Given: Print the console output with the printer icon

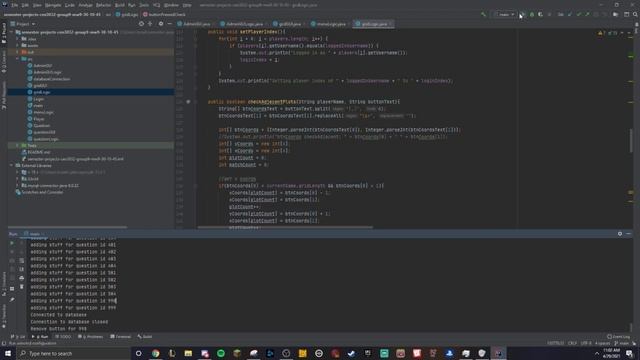Looking at the screenshot, I should tap(22, 278).
